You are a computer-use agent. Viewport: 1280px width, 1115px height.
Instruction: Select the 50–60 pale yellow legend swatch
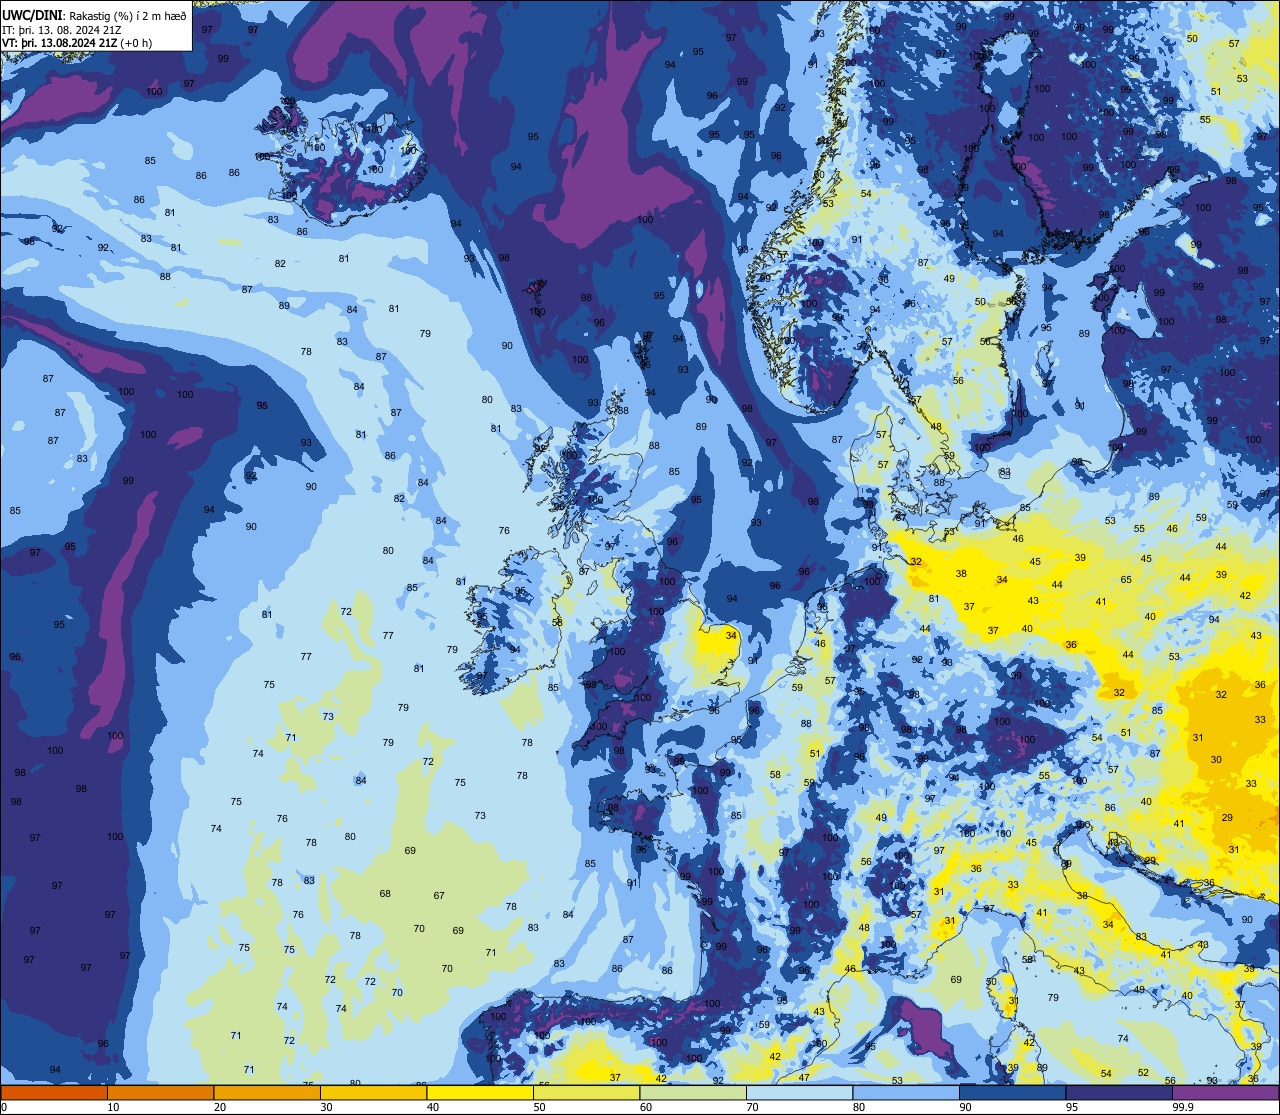tap(586, 1092)
